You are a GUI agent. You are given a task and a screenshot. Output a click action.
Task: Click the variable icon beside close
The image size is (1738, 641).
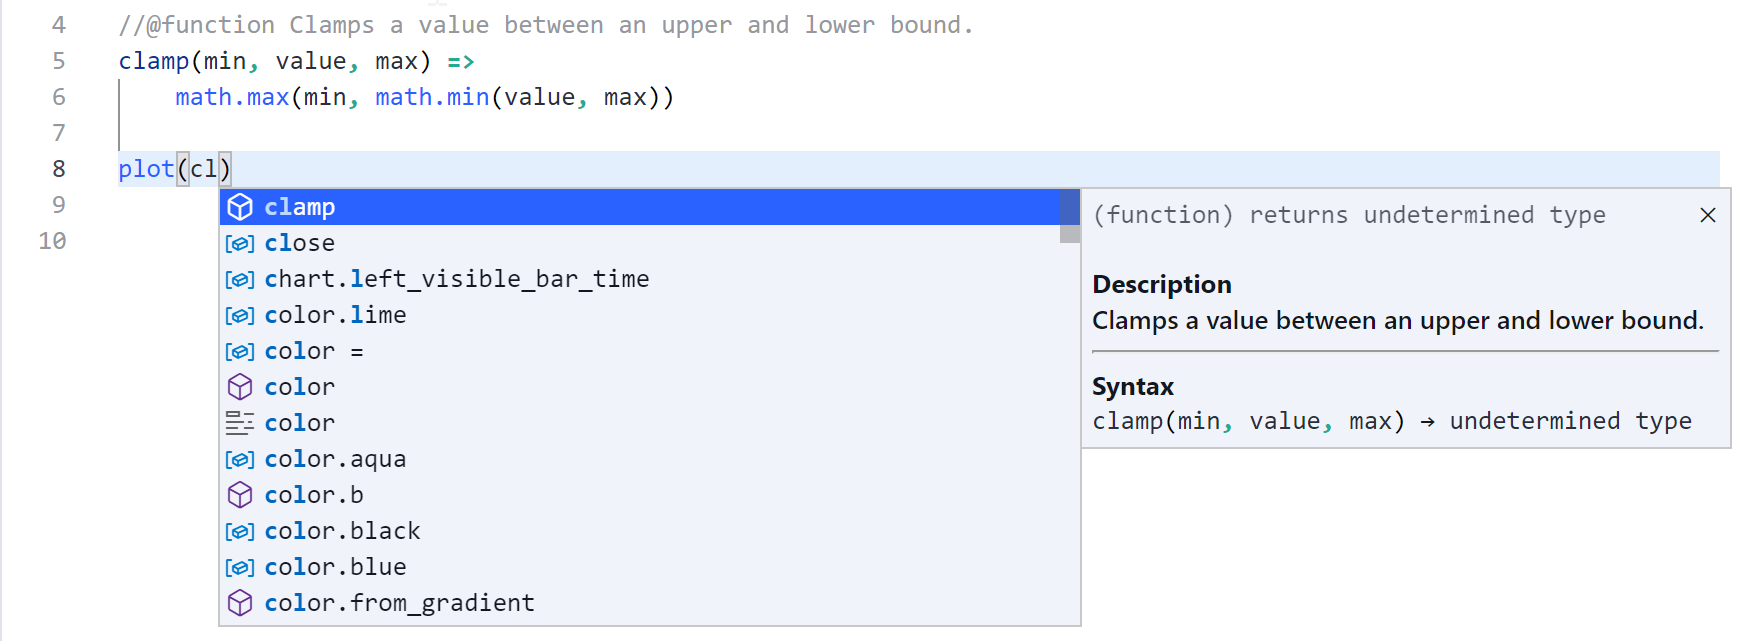[x=240, y=243]
